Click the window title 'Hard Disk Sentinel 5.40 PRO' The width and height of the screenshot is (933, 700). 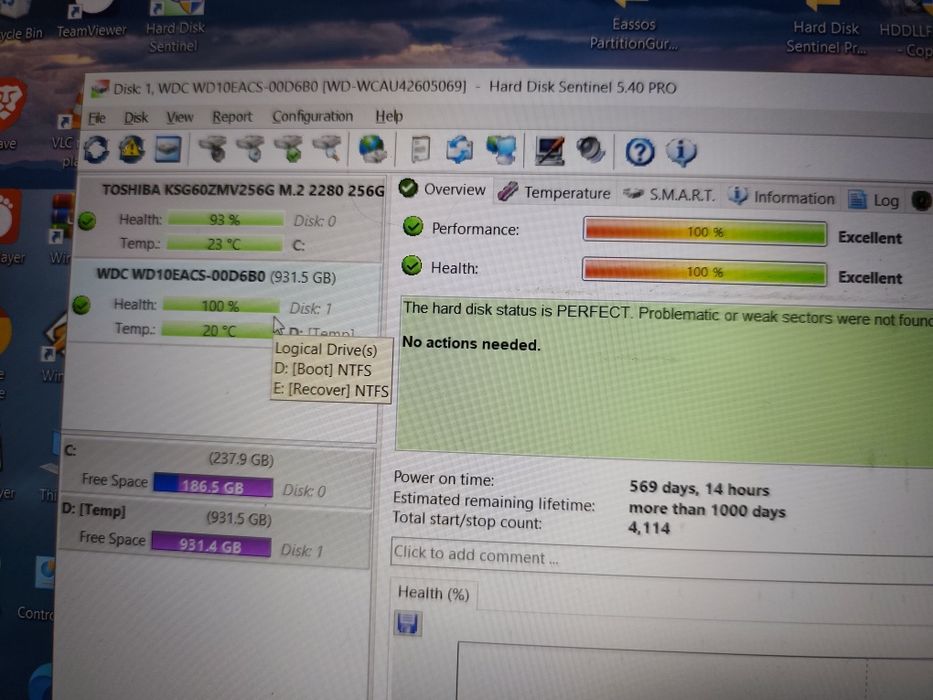583,87
